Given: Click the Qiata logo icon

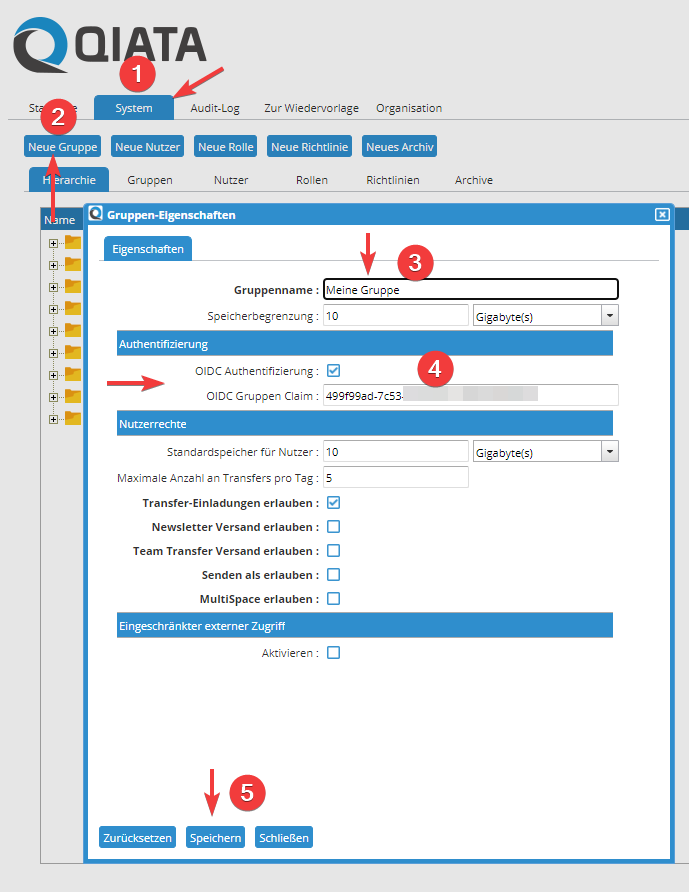Looking at the screenshot, I should pos(40,46).
